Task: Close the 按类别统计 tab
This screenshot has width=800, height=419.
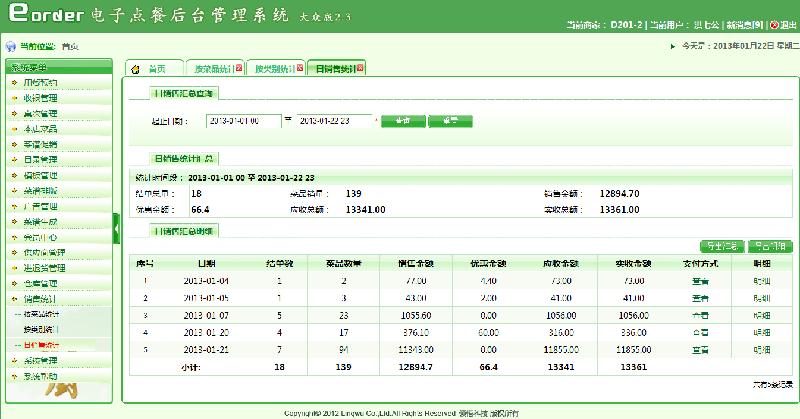Action: pos(300,68)
